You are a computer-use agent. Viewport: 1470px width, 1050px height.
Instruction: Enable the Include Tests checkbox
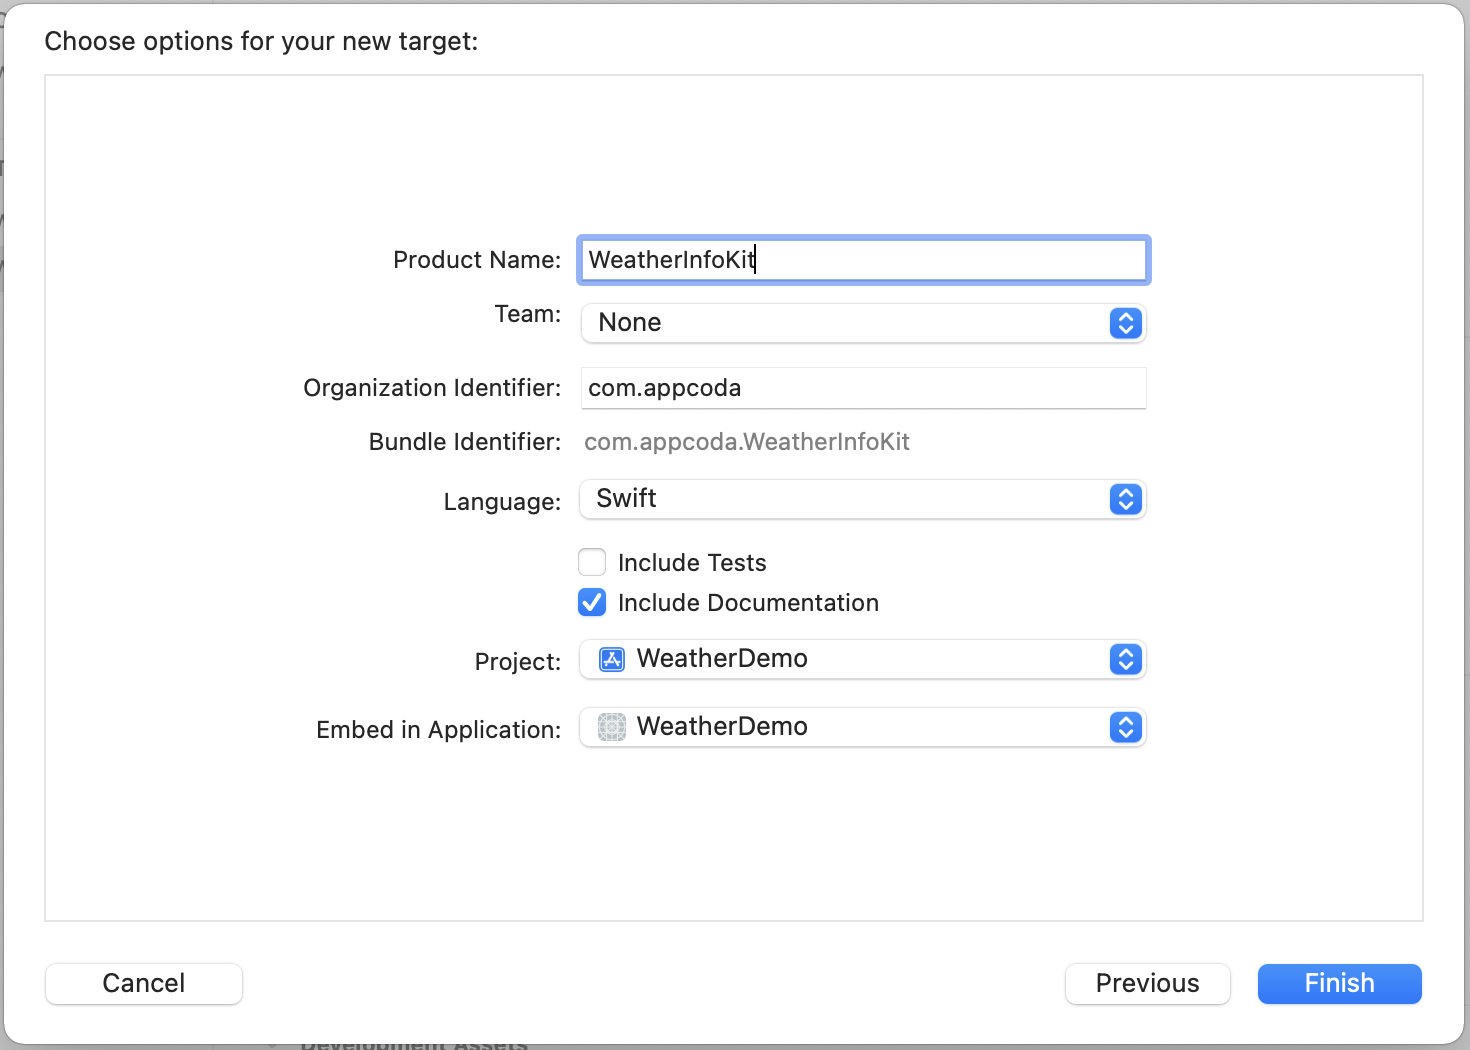pyautogui.click(x=592, y=562)
